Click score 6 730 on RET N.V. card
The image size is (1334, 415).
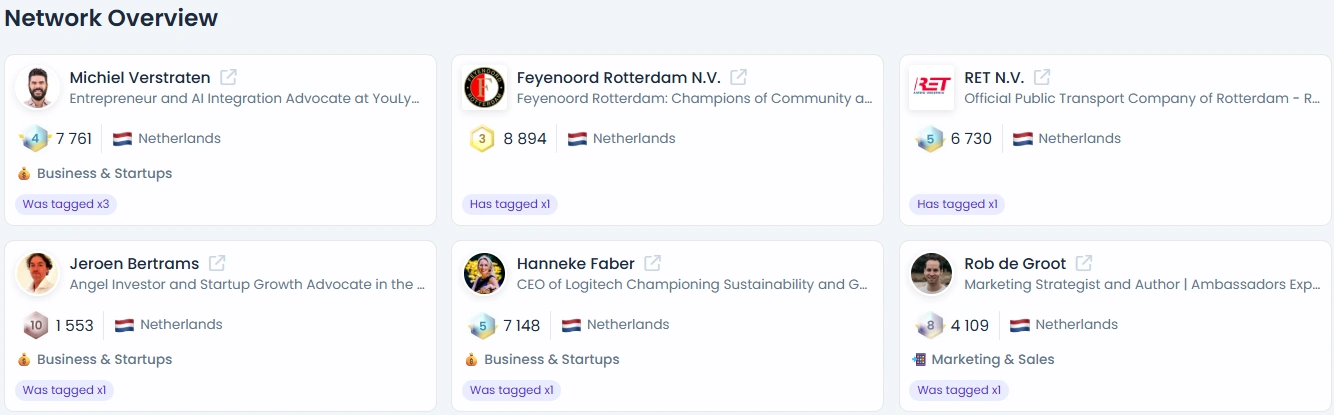click(971, 139)
